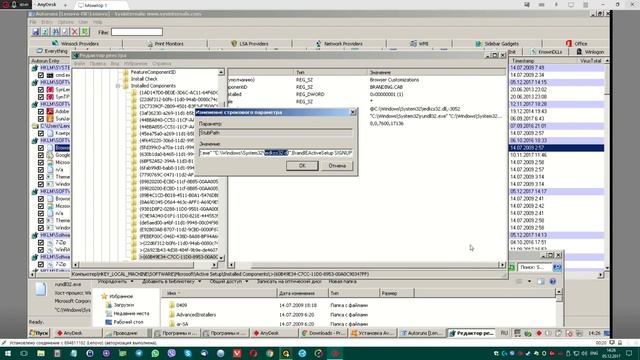
Task: Open the LSA Providers tab
Action: pyautogui.click(x=249, y=44)
